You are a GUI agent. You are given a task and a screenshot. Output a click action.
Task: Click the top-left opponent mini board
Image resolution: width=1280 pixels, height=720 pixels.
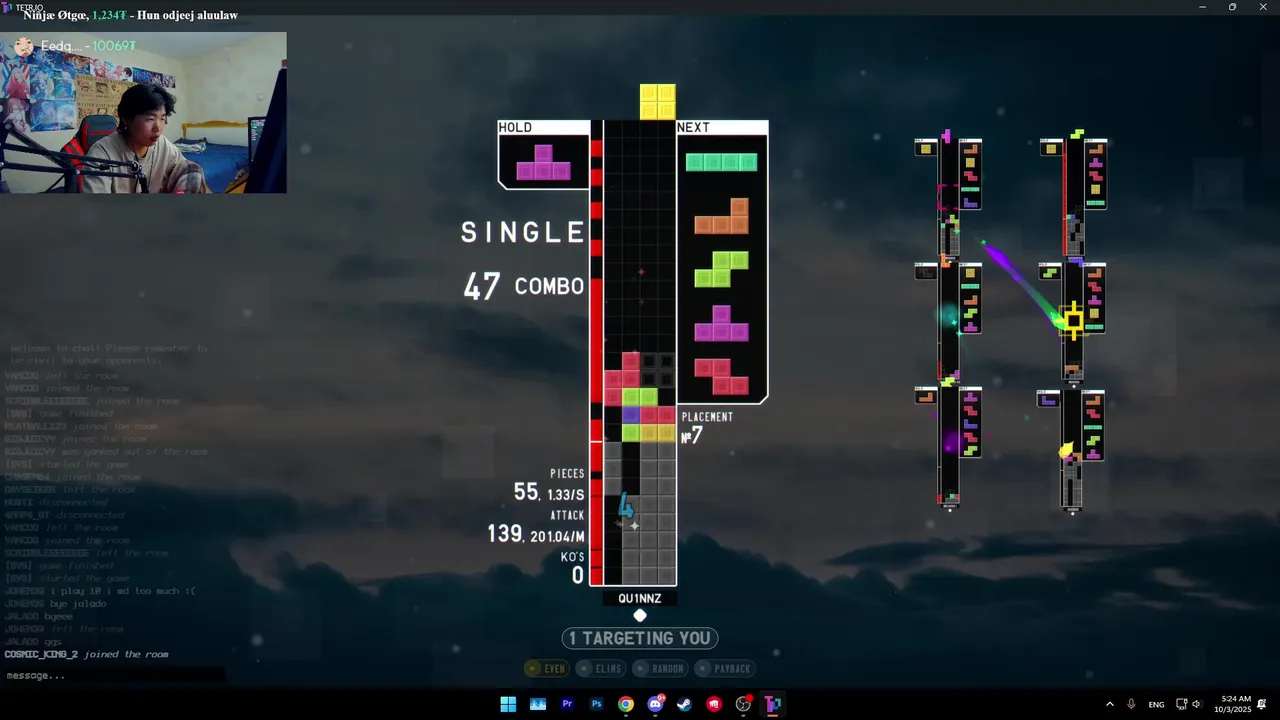[948, 195]
